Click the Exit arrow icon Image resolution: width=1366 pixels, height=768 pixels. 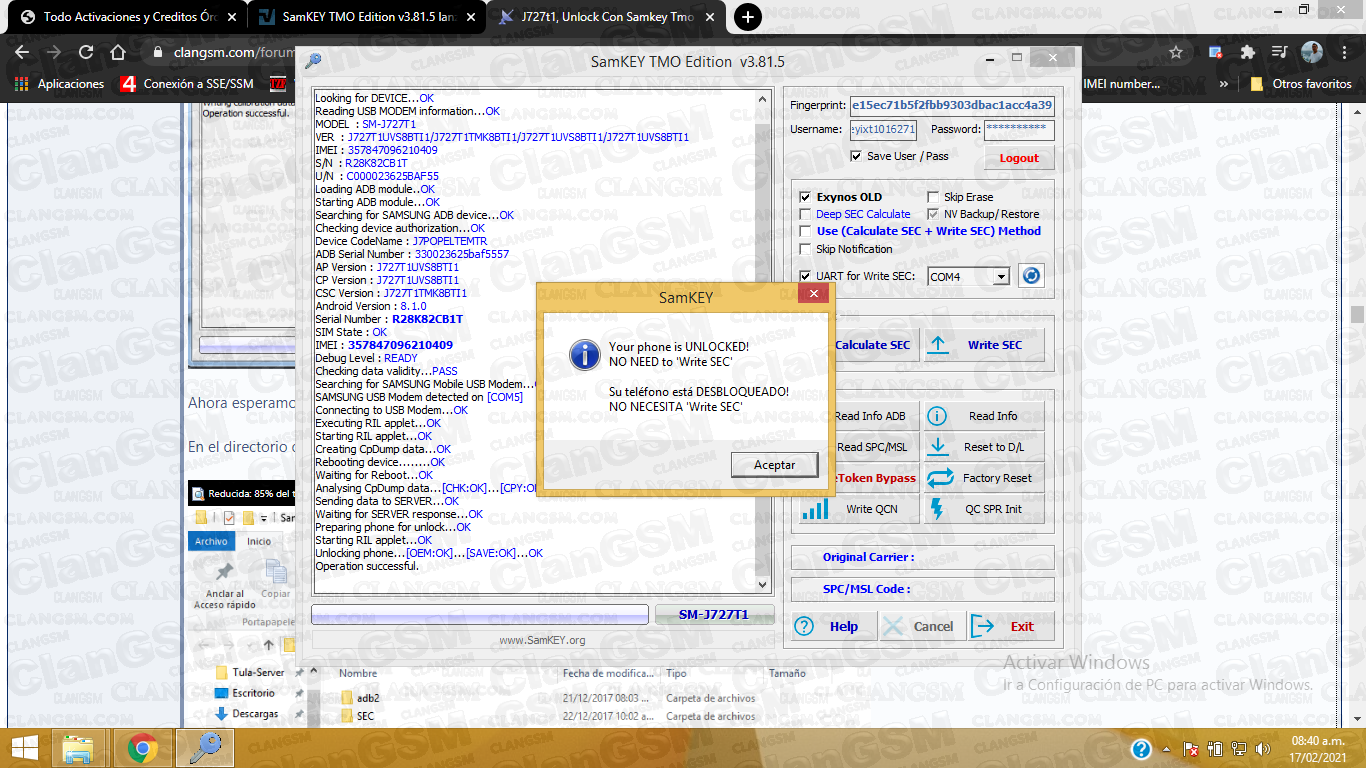(983, 626)
